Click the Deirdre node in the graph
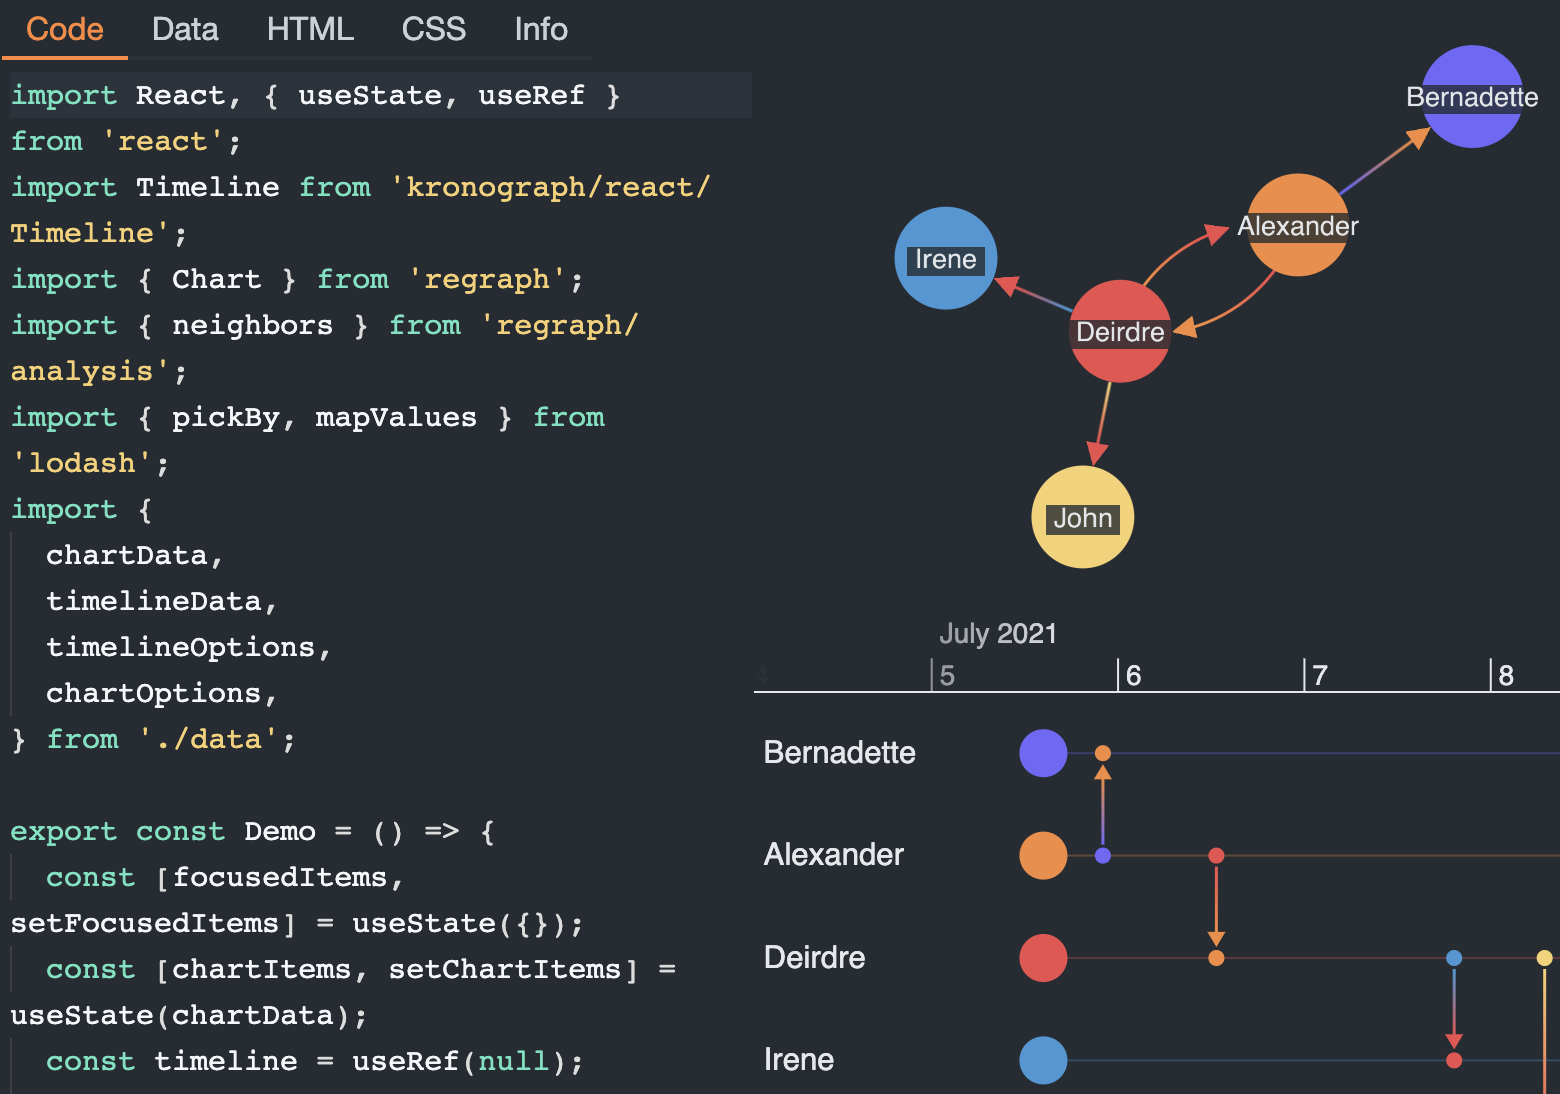Screen dimensions: 1560x1094 (x=1120, y=331)
